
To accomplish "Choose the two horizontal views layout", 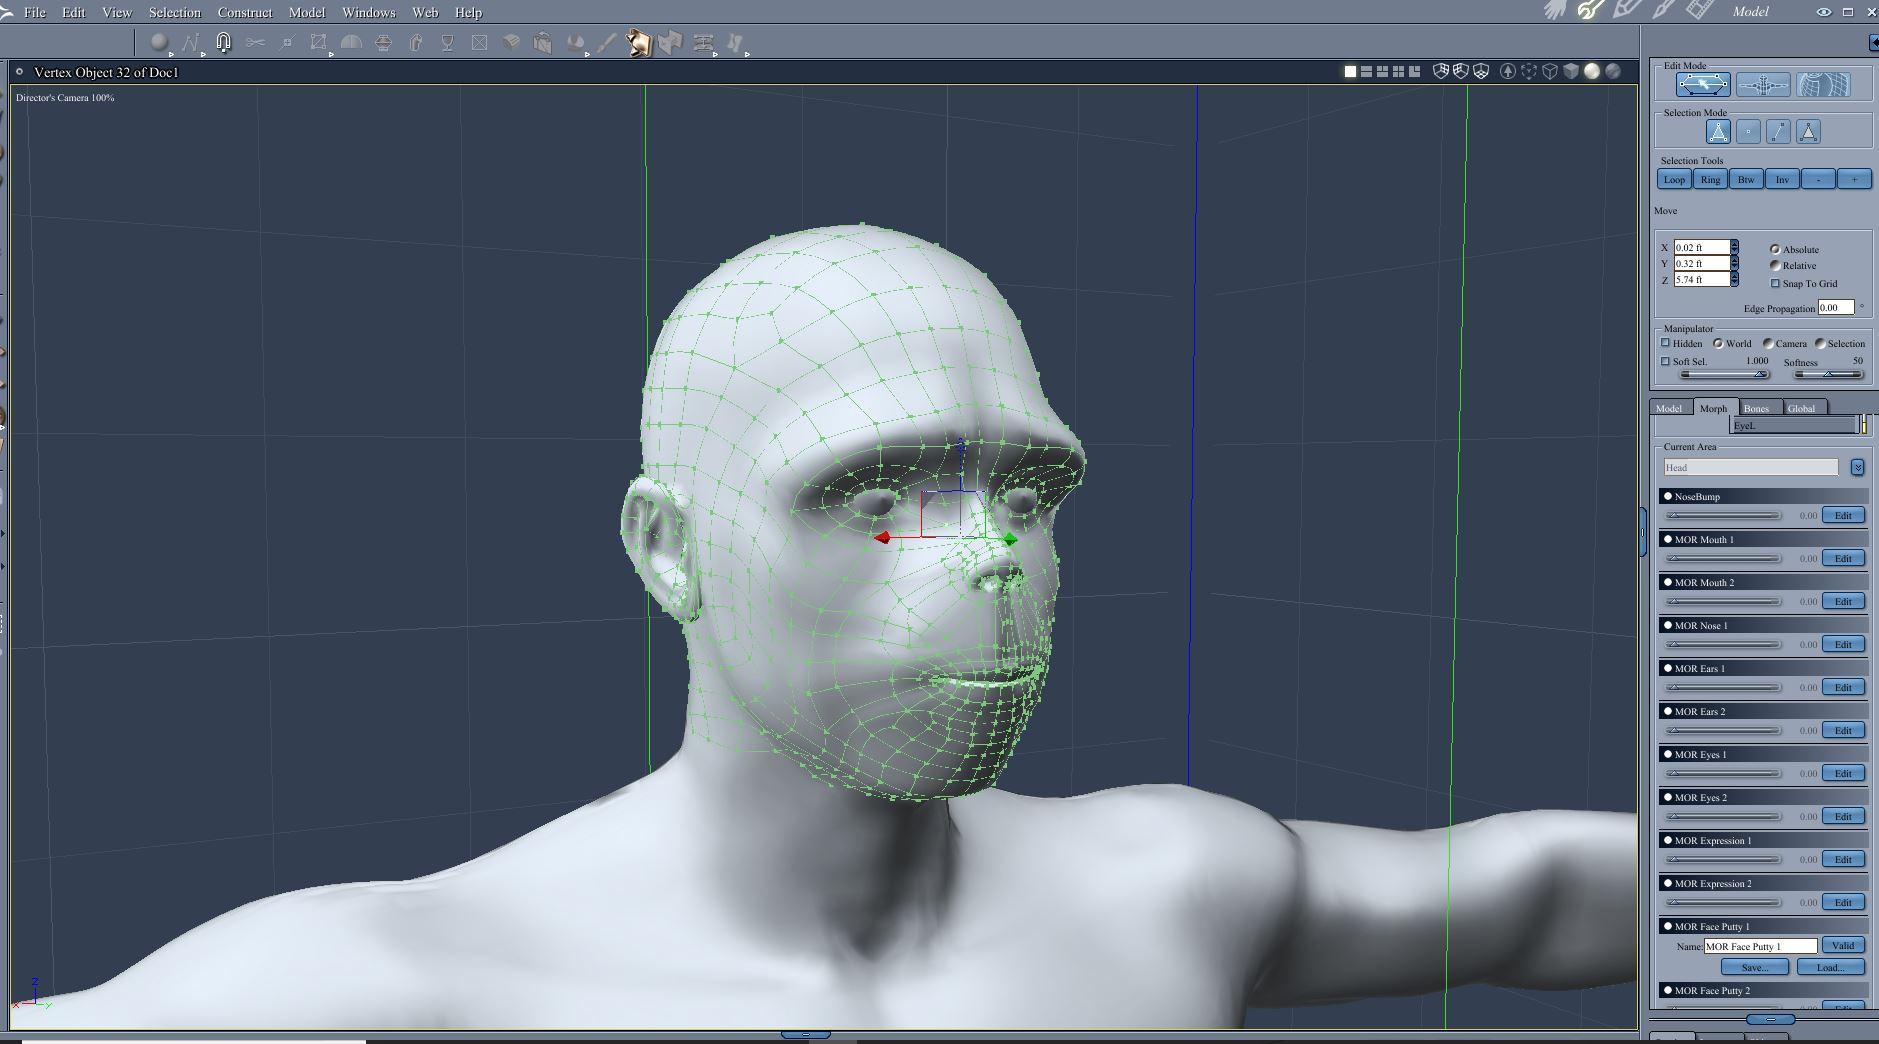I will pos(1366,71).
